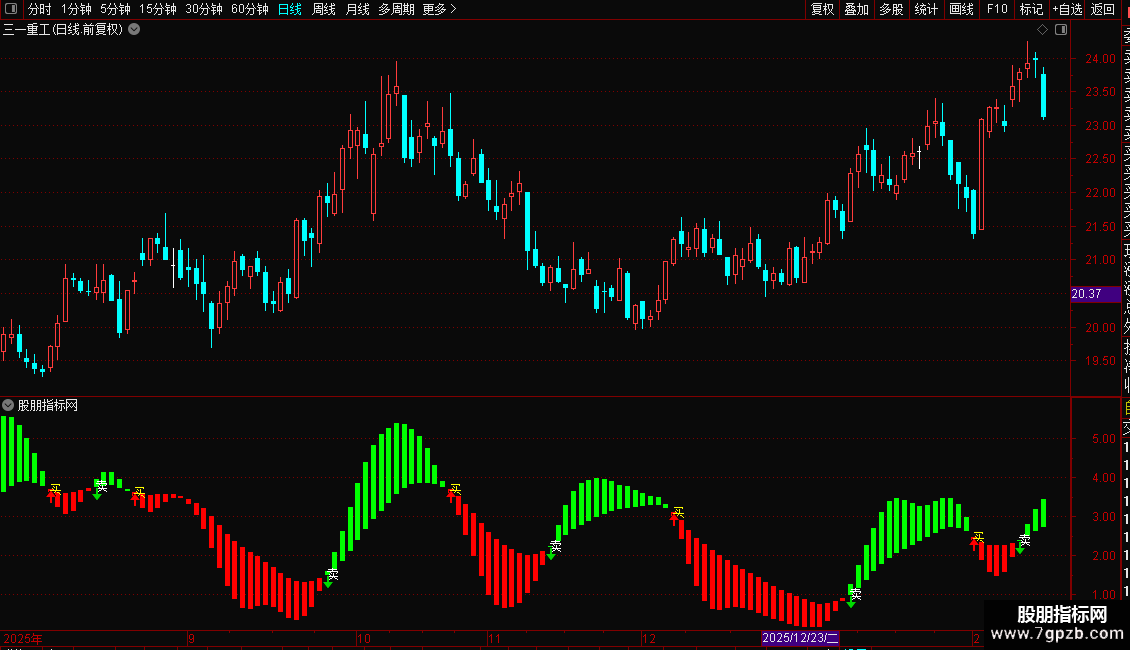
Task: Click the red buy signal before December
Action: pyautogui.click(x=675, y=517)
